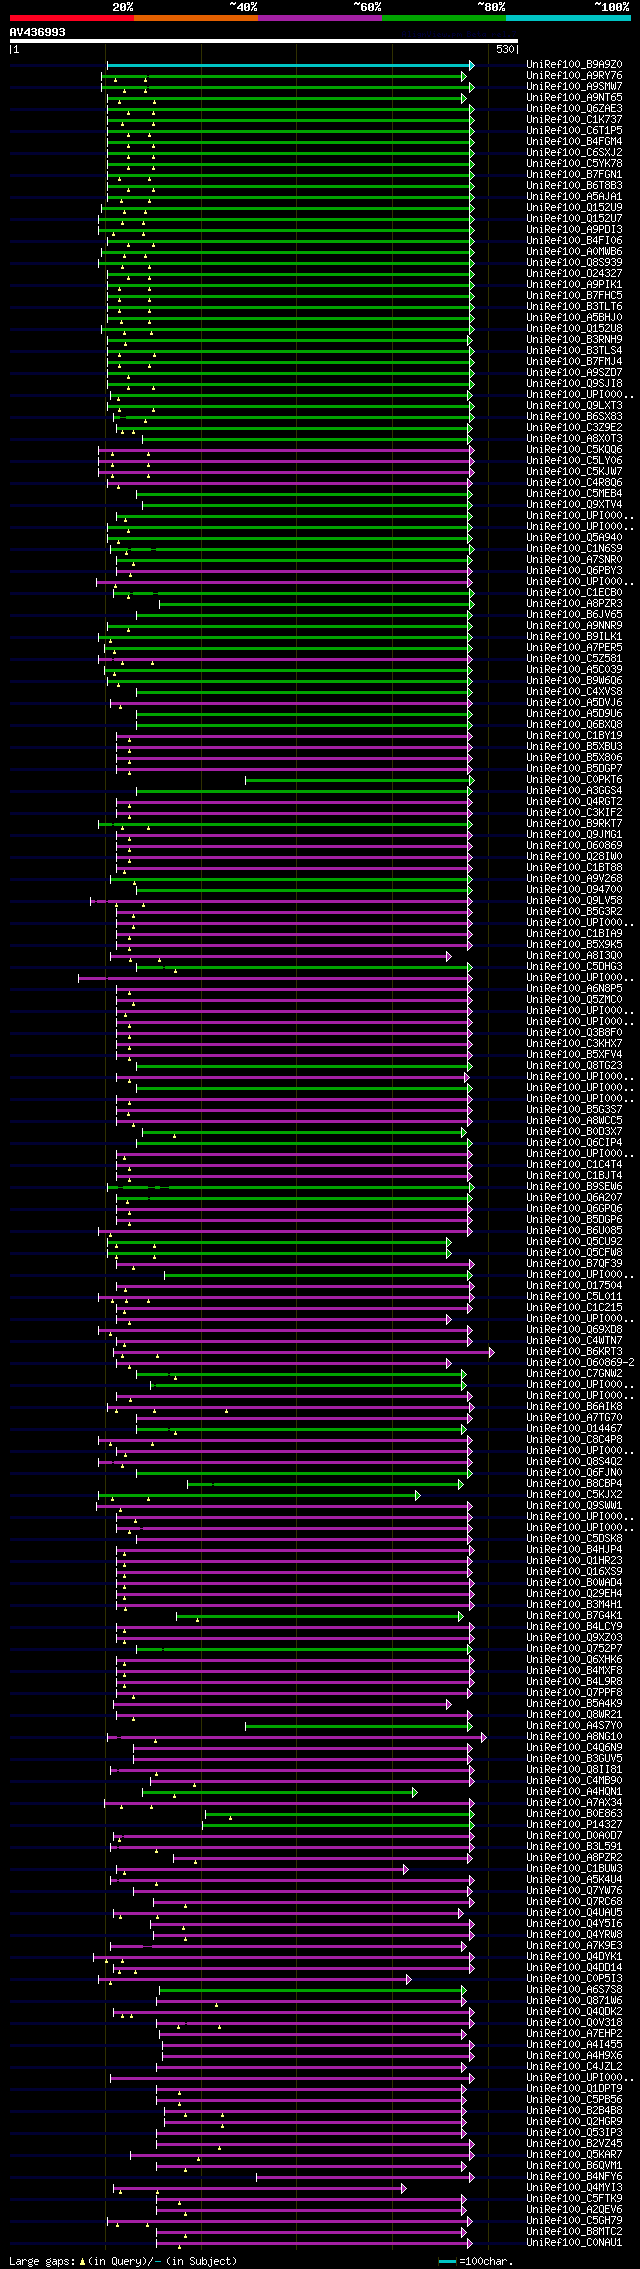Image resolution: width=640 pixels, height=2269 pixels.
Task: Click UniRef100_A9SZD7 label
Action: click(x=574, y=373)
